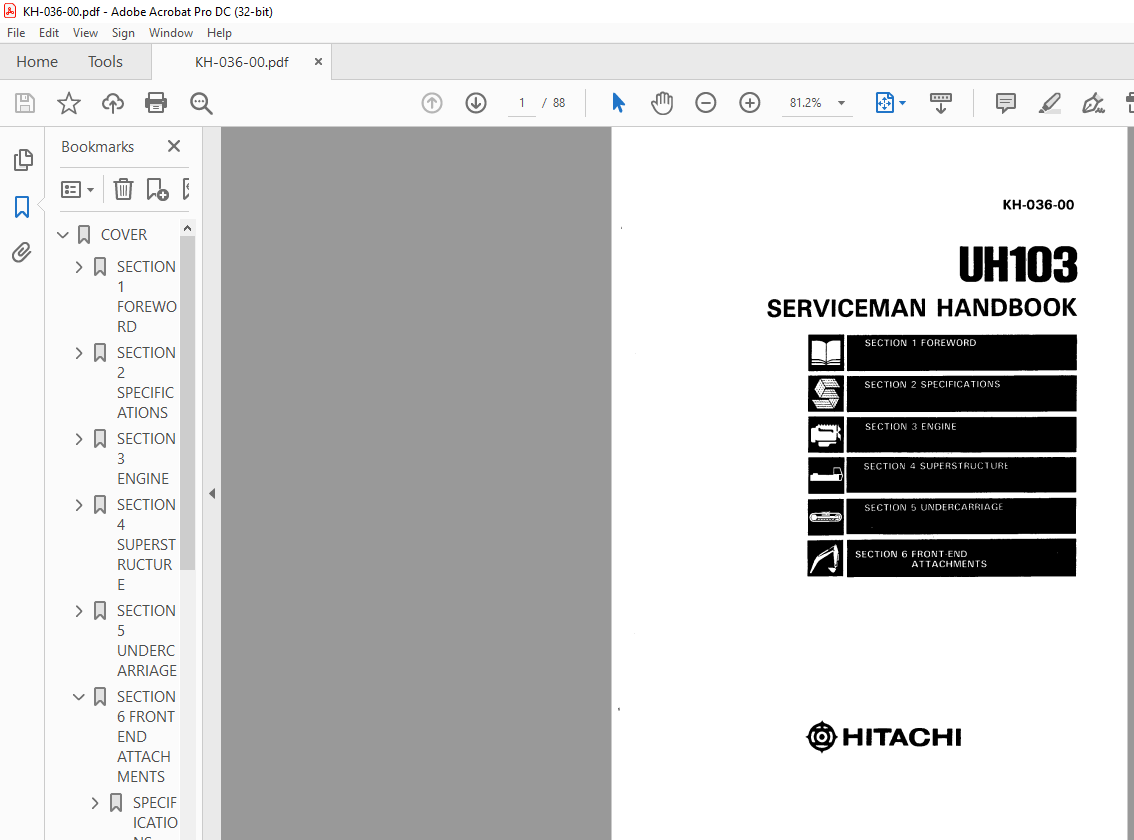Open zoom level dropdown arrow
Viewport: 1134px width, 840px height.
click(841, 103)
